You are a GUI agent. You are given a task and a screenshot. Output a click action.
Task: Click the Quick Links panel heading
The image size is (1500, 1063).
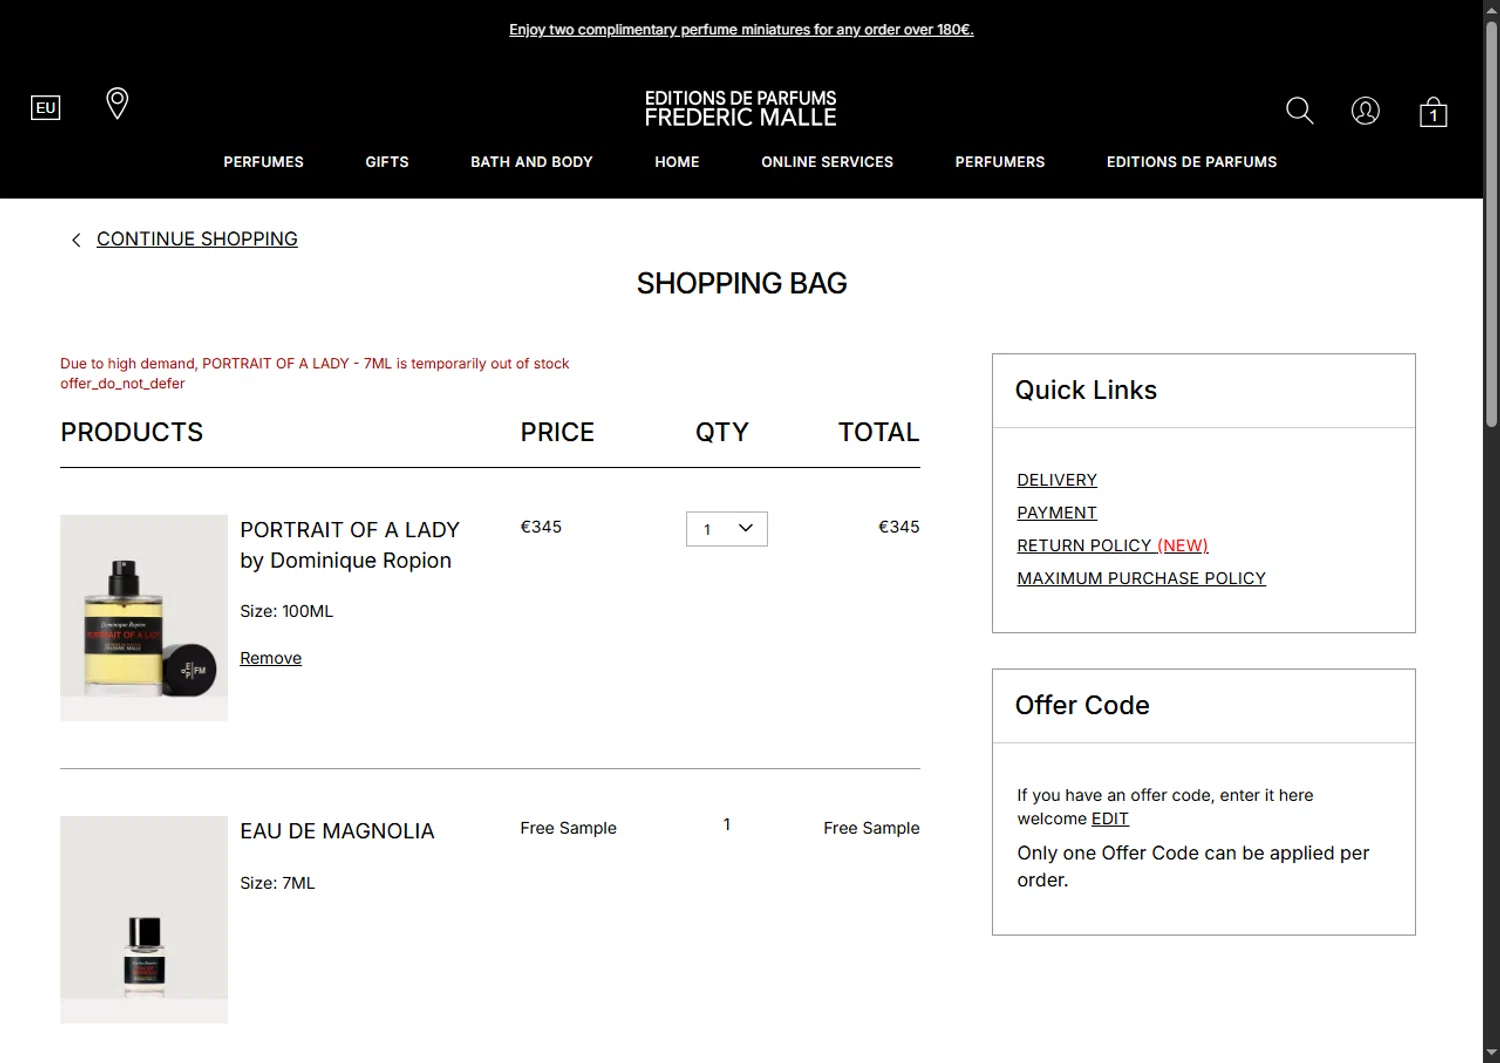pos(1086,391)
